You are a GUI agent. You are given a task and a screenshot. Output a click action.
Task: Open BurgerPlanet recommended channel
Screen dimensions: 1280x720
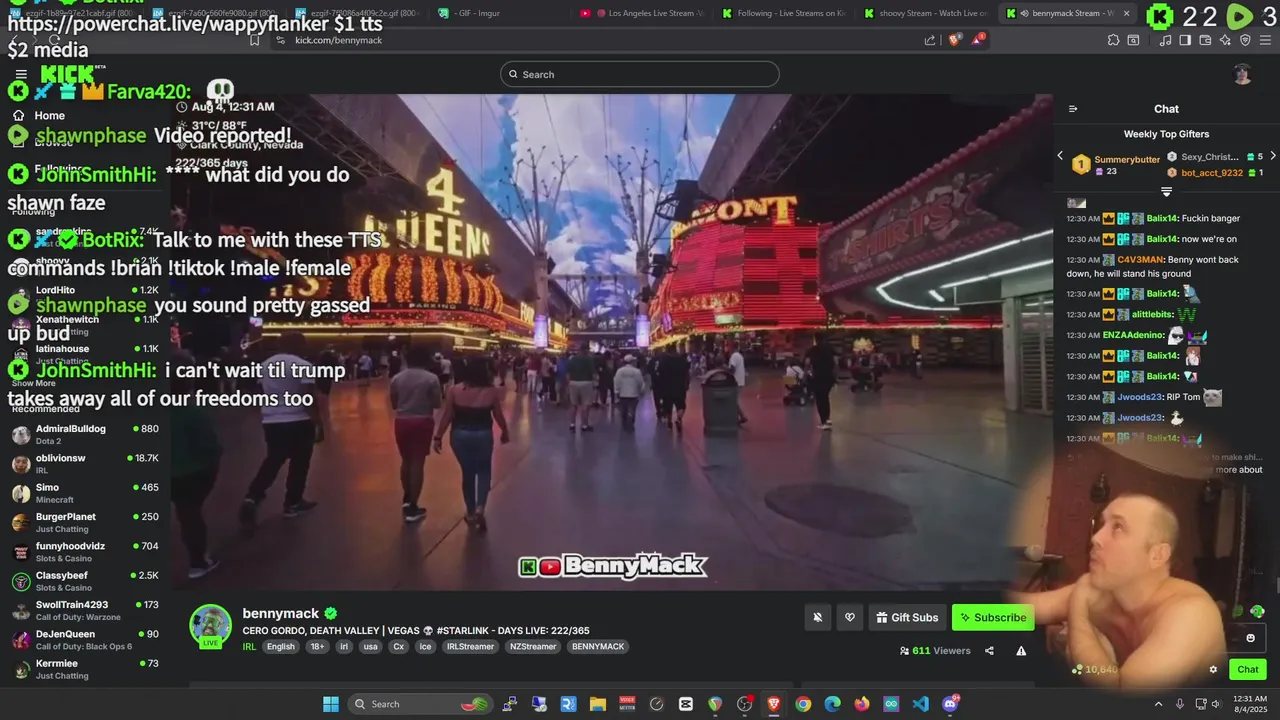[x=85, y=522]
